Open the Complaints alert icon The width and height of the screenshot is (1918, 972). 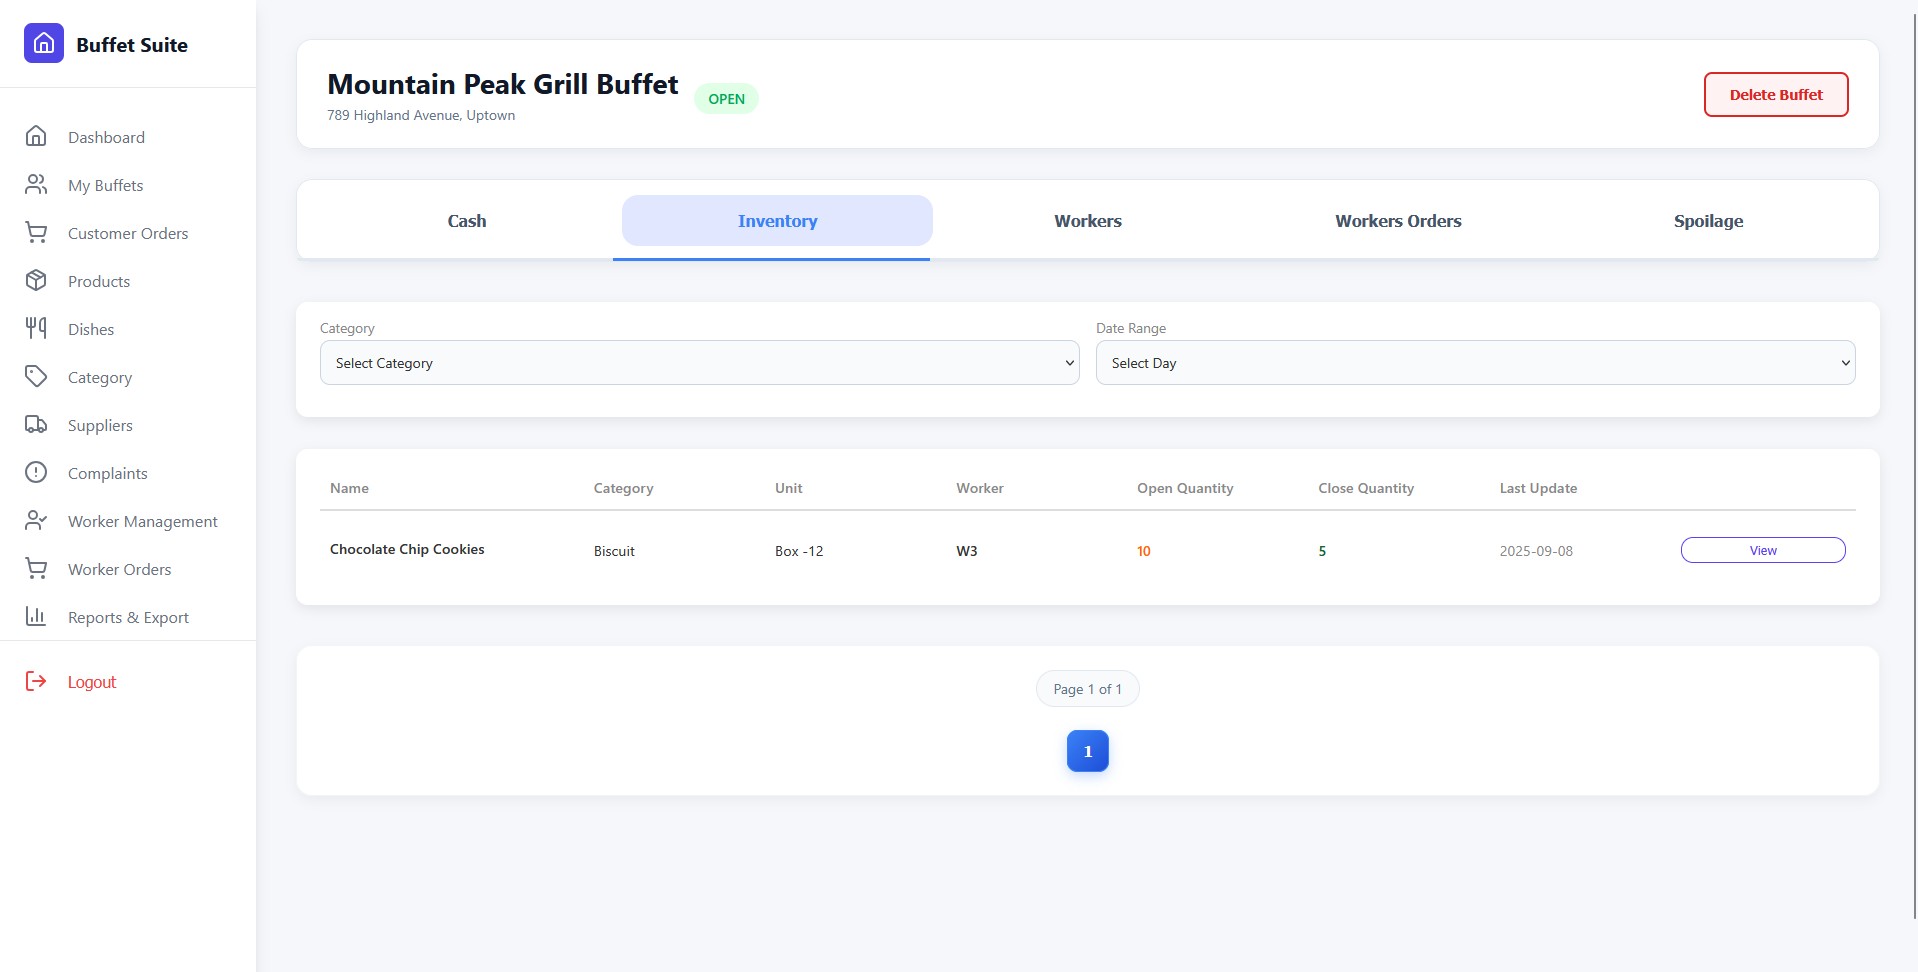(36, 472)
